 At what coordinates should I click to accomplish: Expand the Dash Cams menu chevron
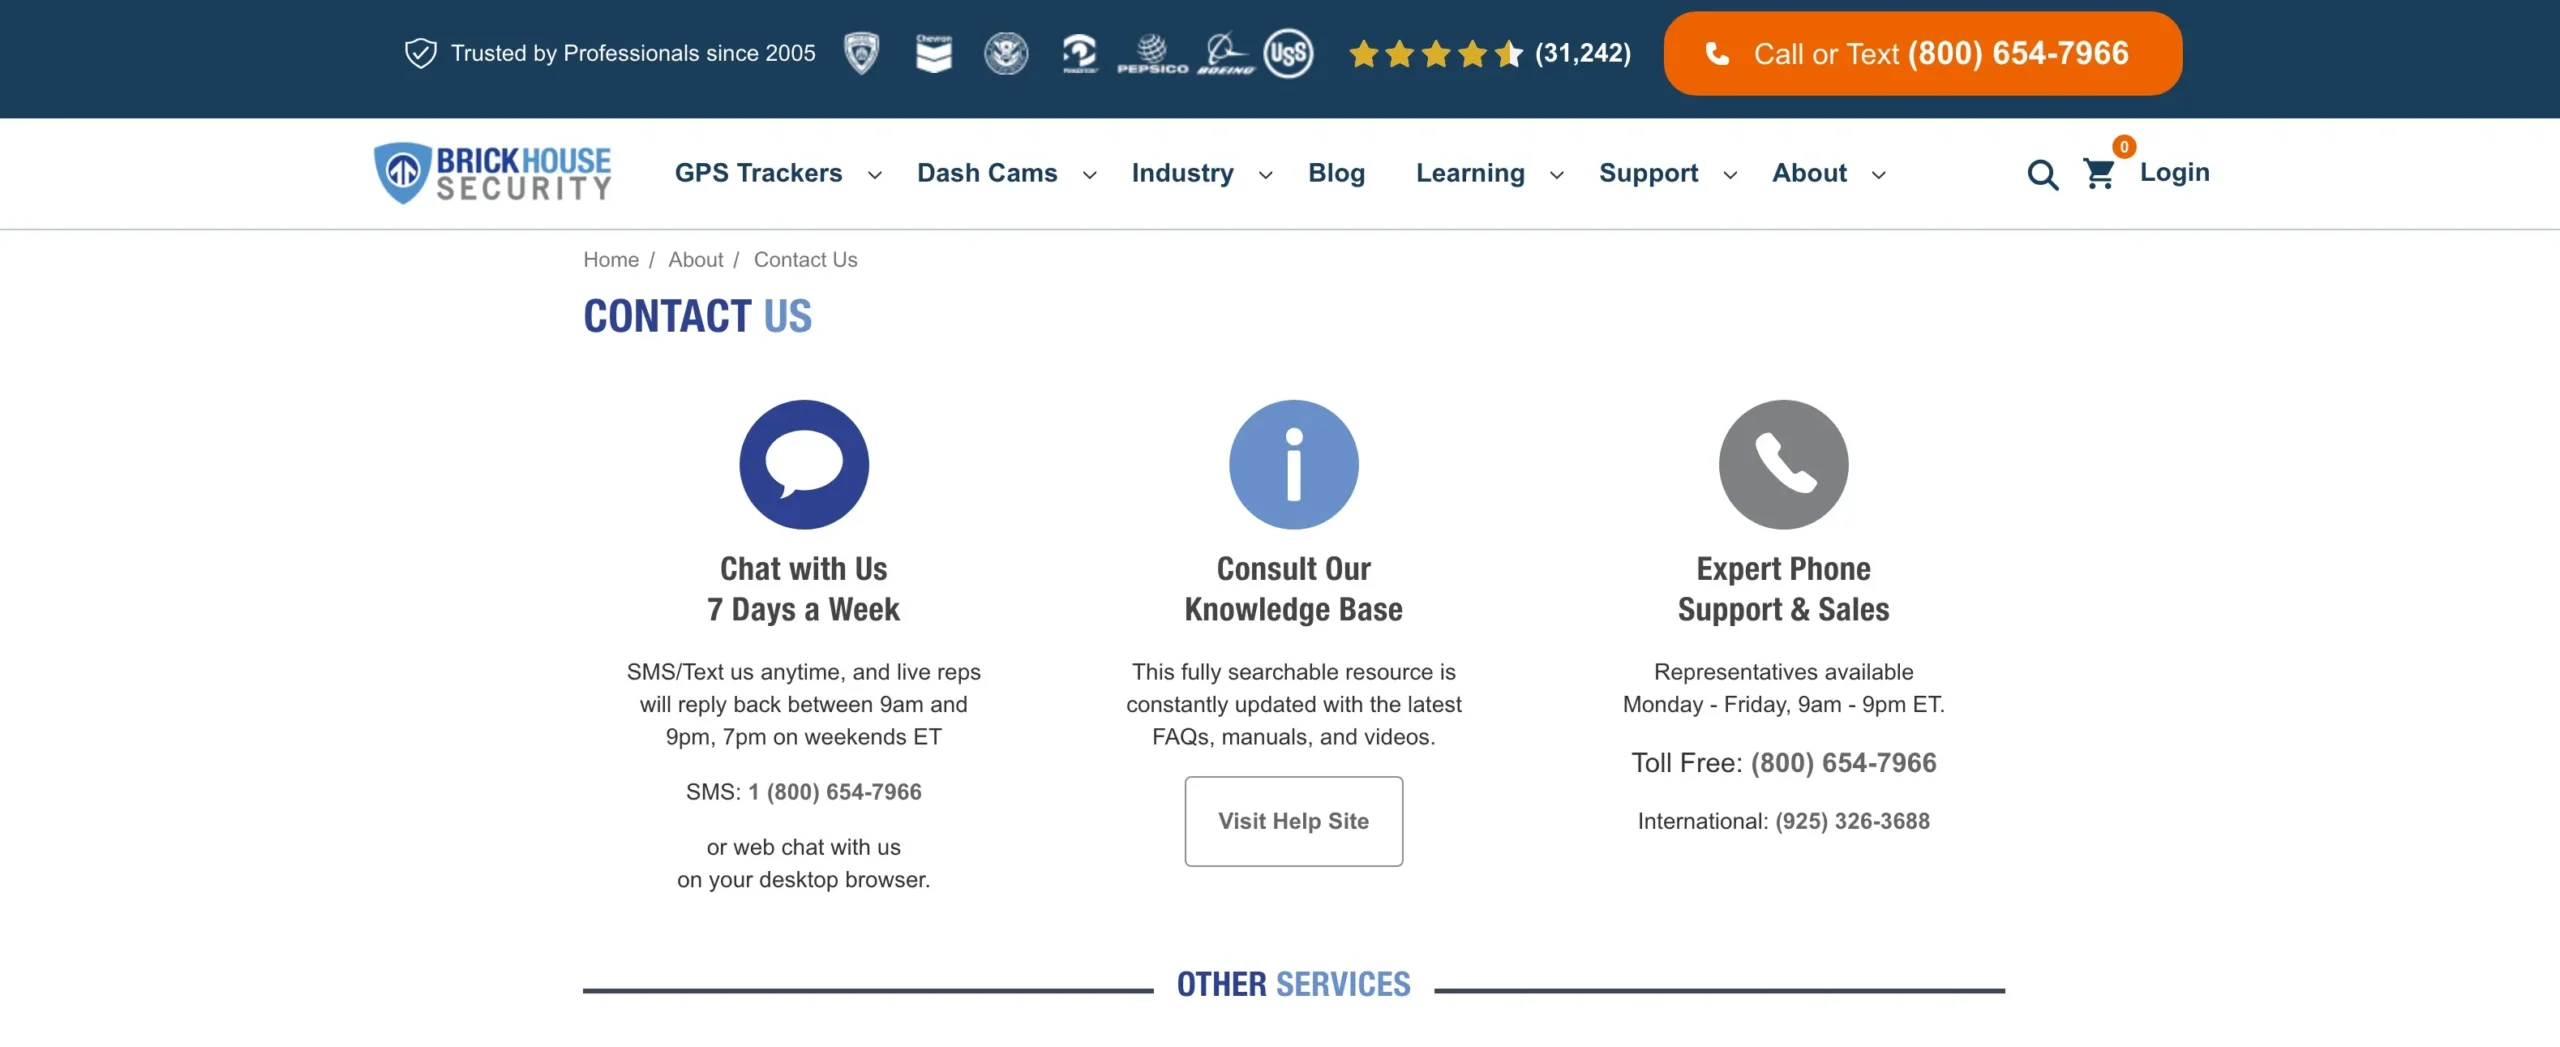(1089, 175)
